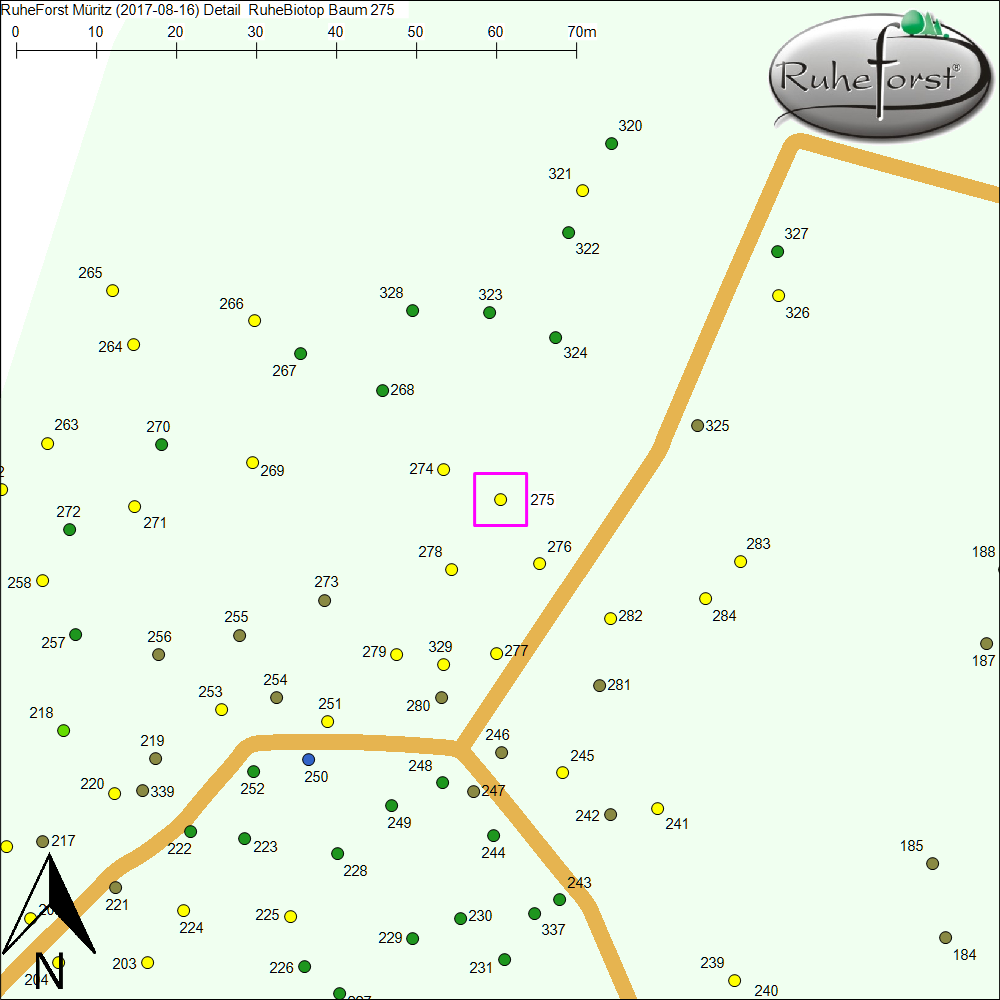Viewport: 1000px width, 1000px height.
Task: Click the light green tree marker 218
Action: tap(64, 731)
